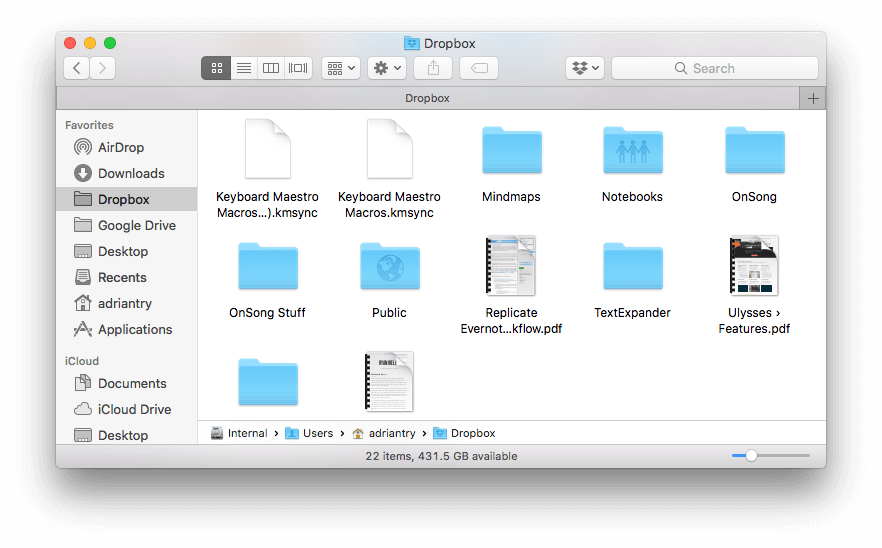882x548 pixels.
Task: Select the OnSong Stuff folder icon
Action: point(268,266)
